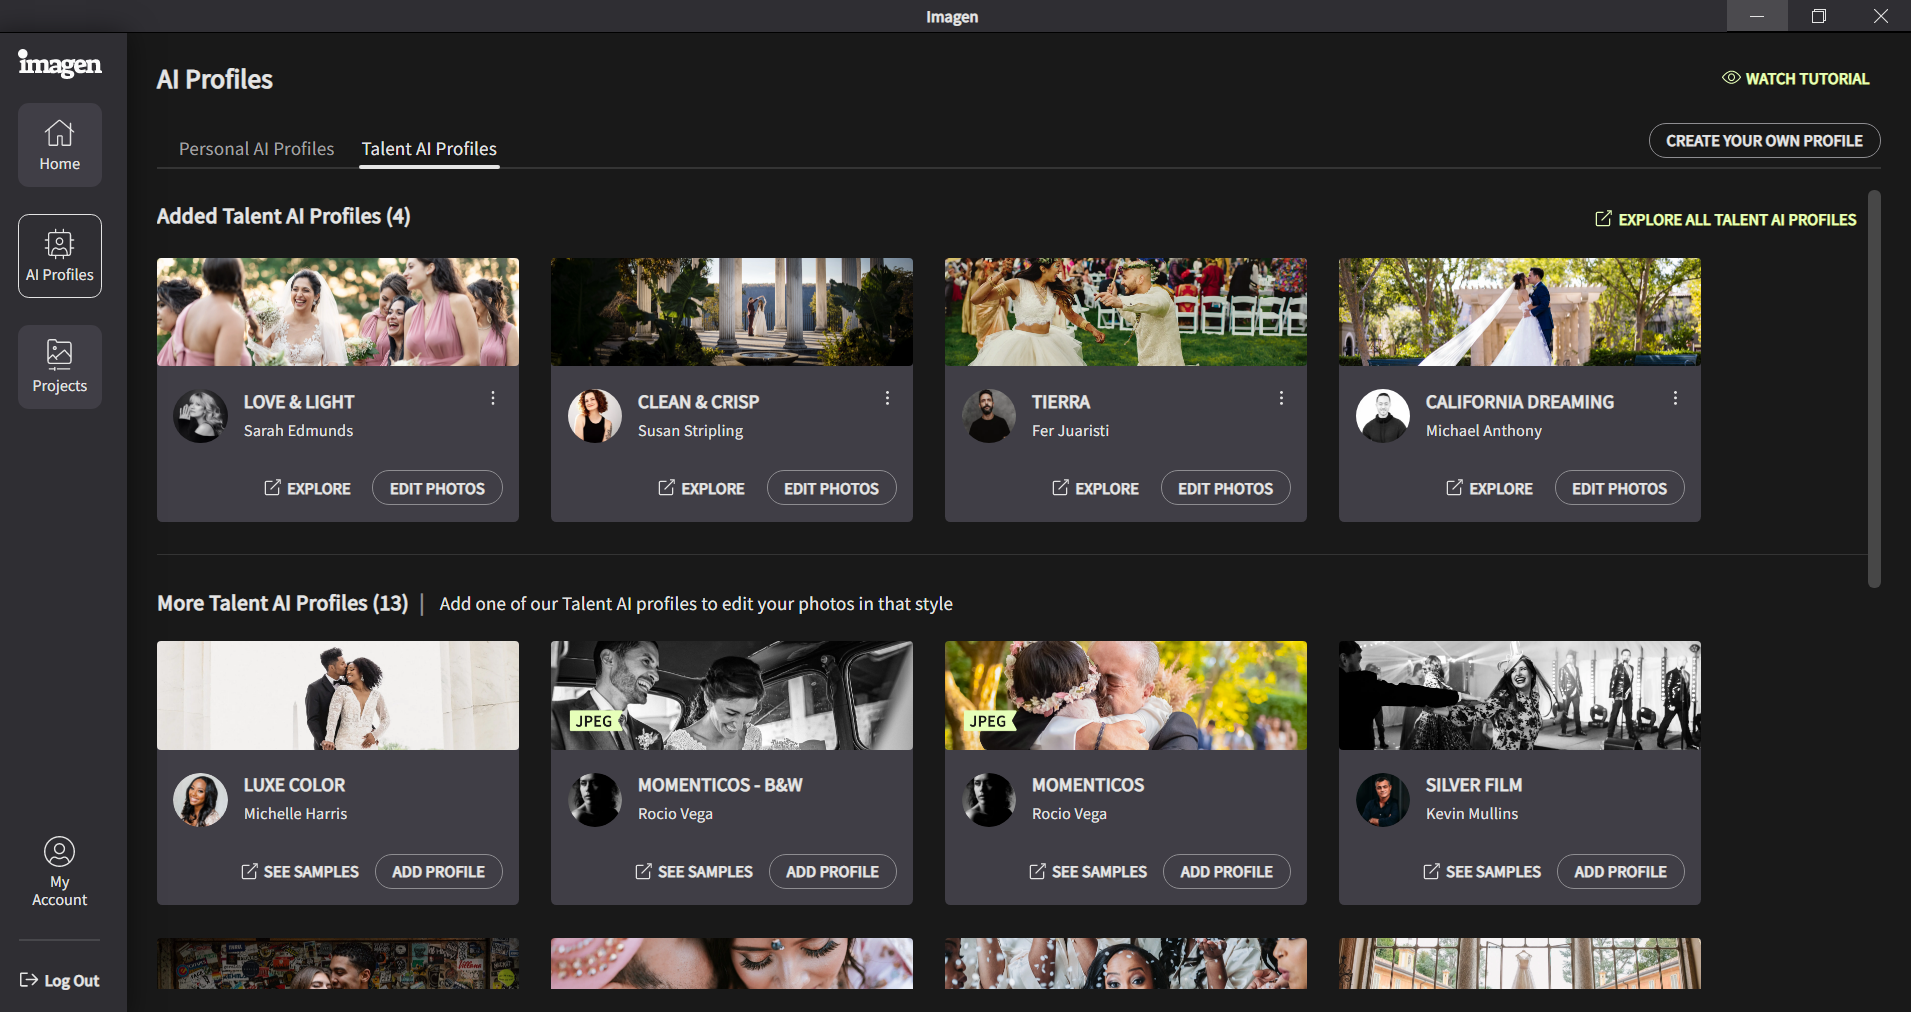Open Luxe Color cover photo
The image size is (1911, 1012).
click(338, 695)
